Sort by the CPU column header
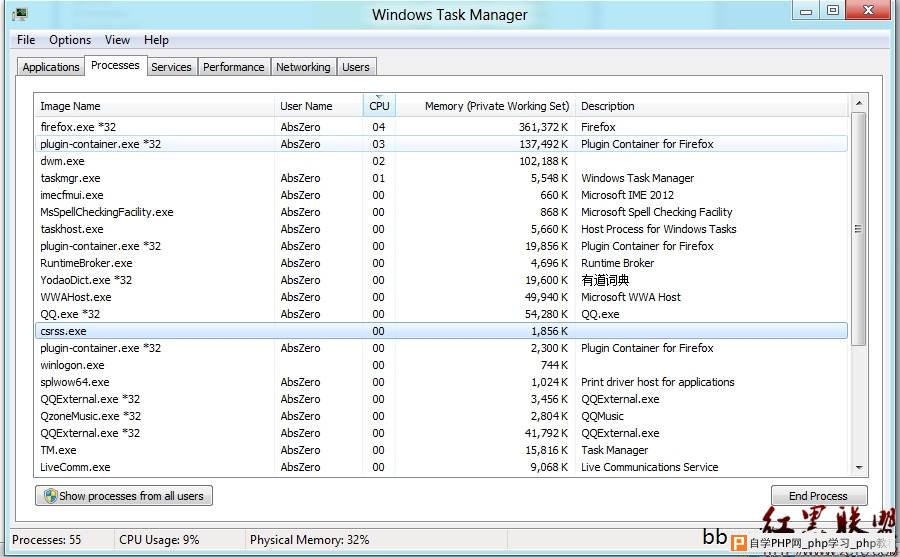 (x=379, y=106)
